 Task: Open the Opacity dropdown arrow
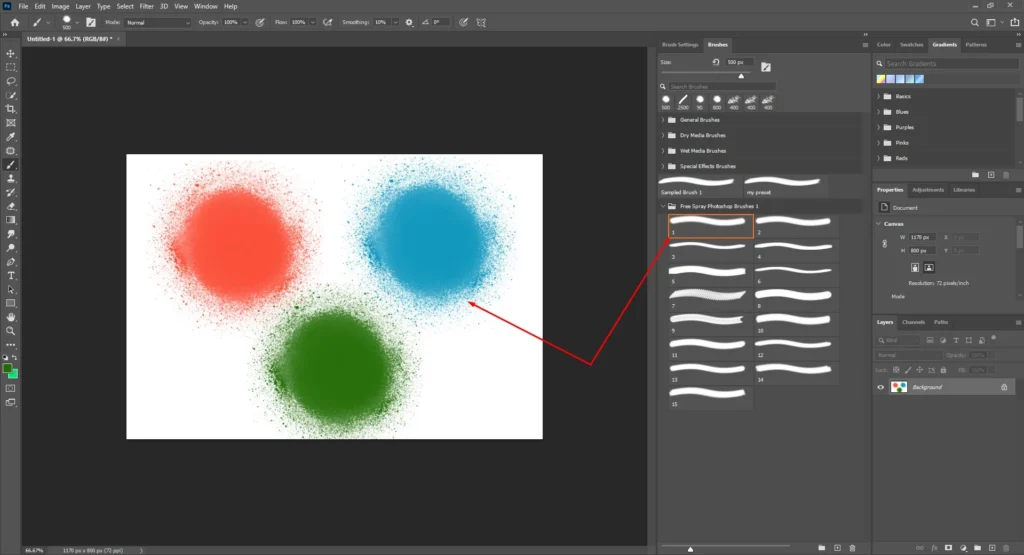(x=245, y=22)
